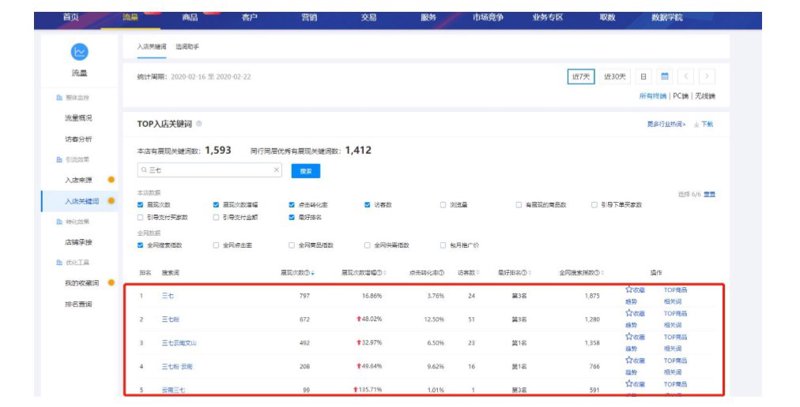Go to previous period arrow
Screen dimensions: 800x407
pos(686,77)
